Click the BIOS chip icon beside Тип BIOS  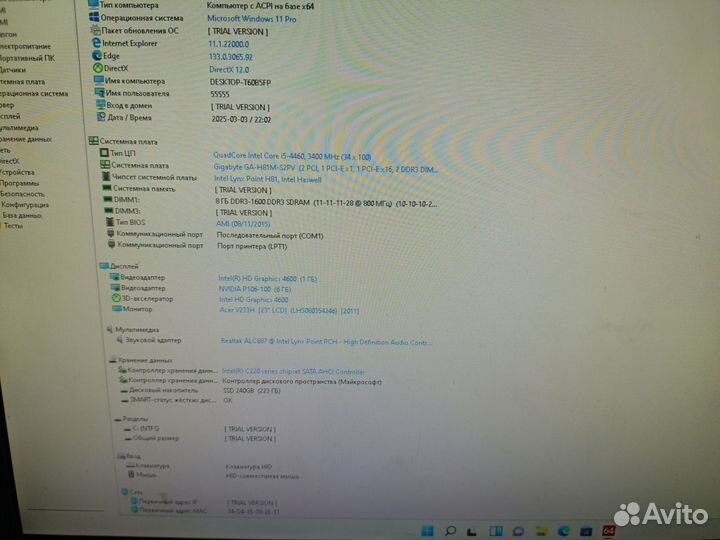click(110, 222)
